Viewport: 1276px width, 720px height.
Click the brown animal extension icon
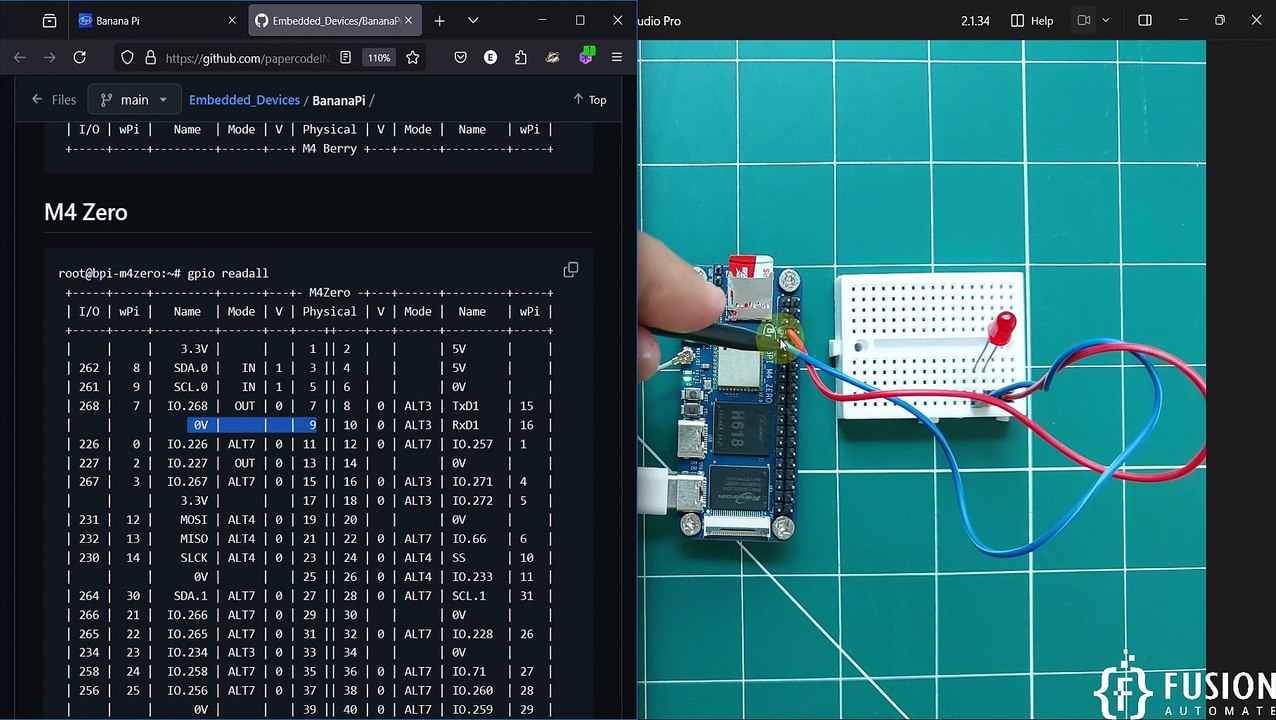tap(552, 58)
